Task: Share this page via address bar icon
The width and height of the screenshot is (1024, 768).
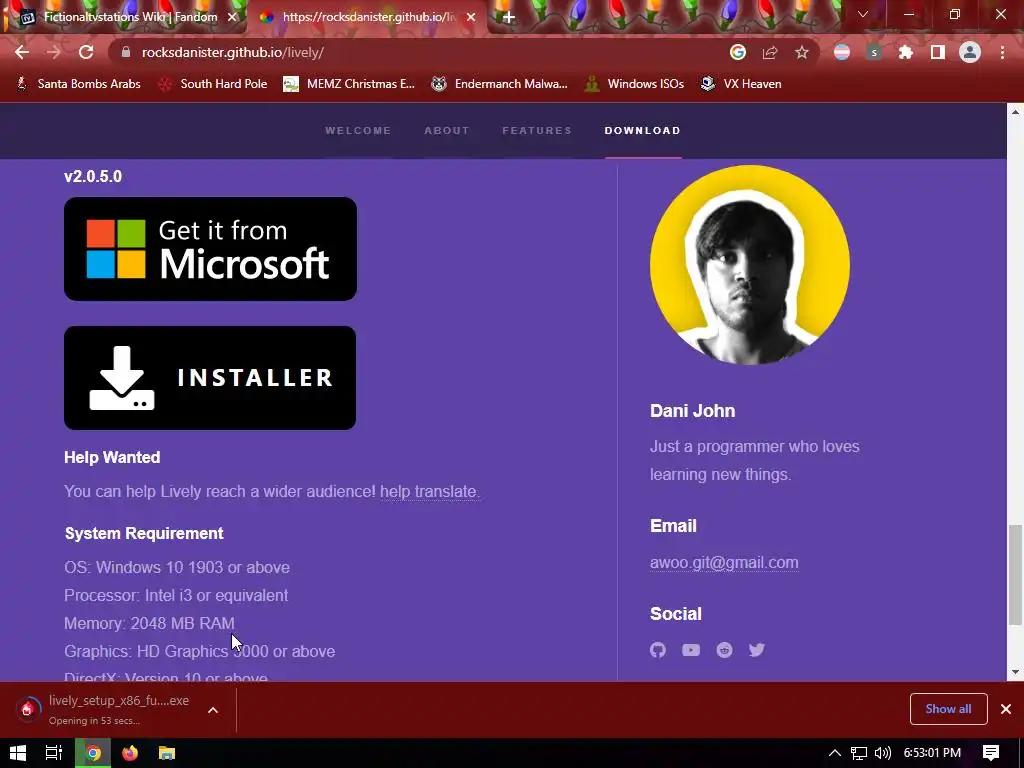Action: (770, 52)
